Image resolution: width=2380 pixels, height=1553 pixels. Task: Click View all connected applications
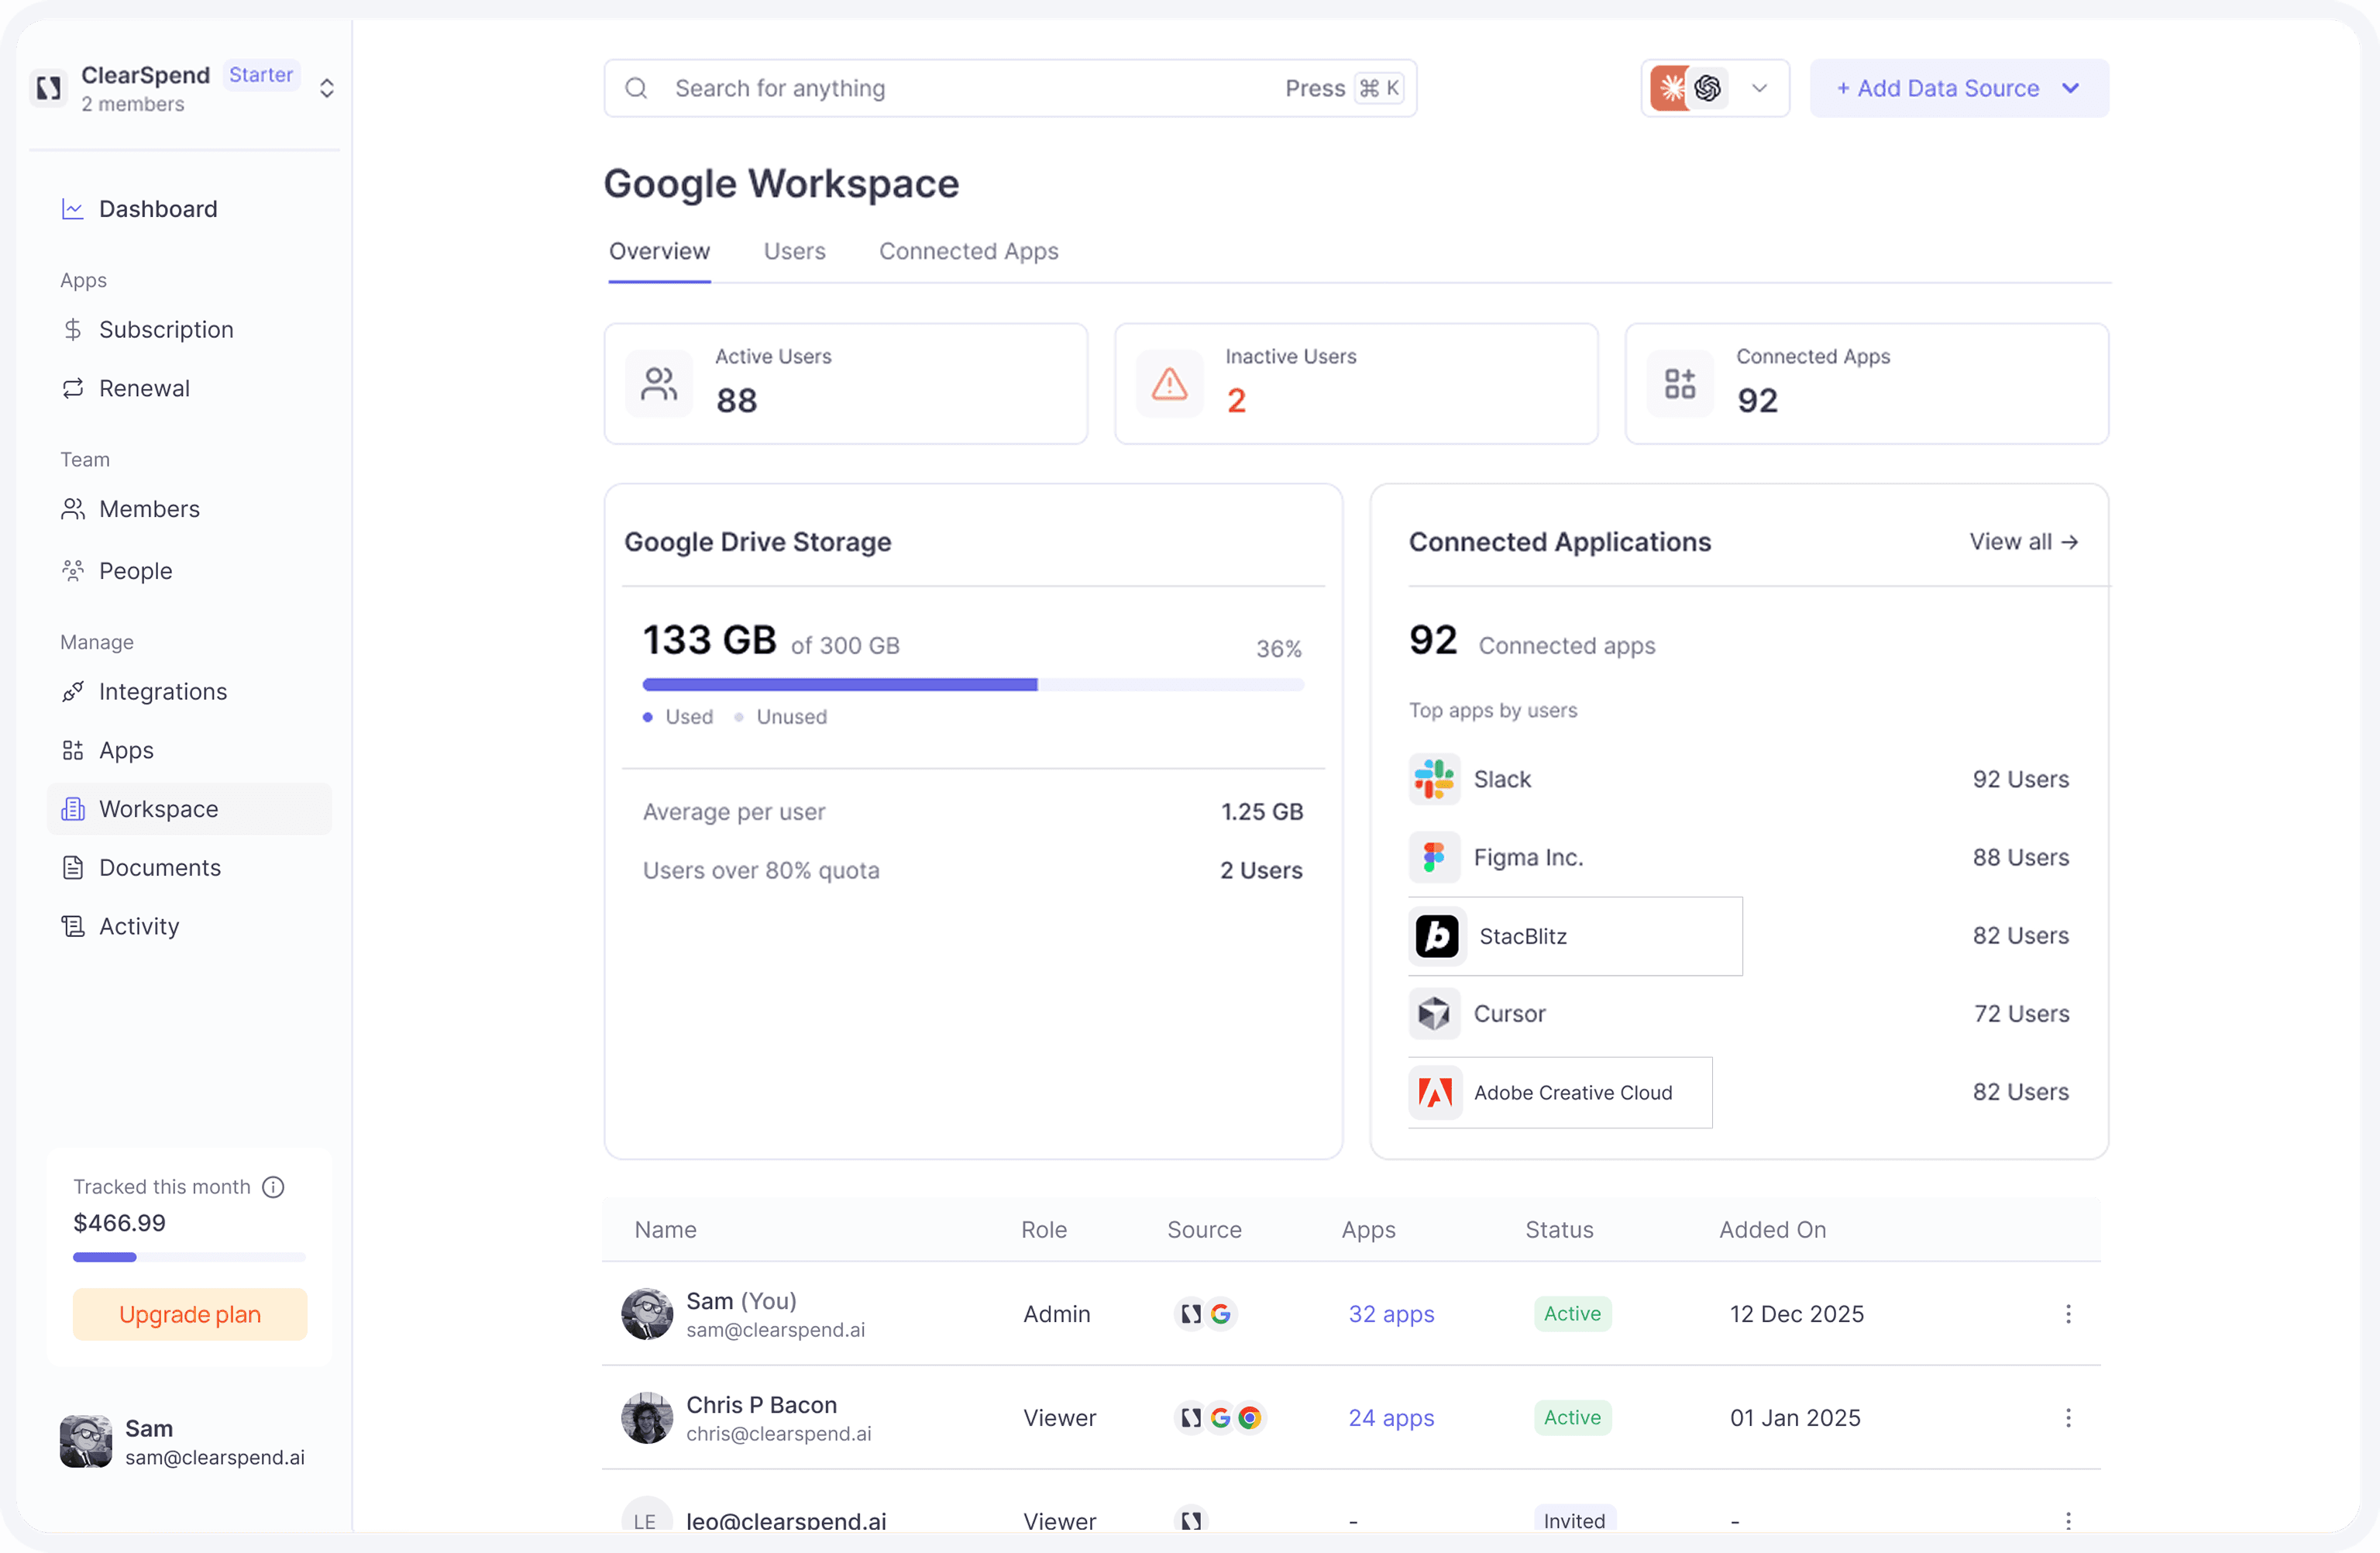tap(2023, 541)
